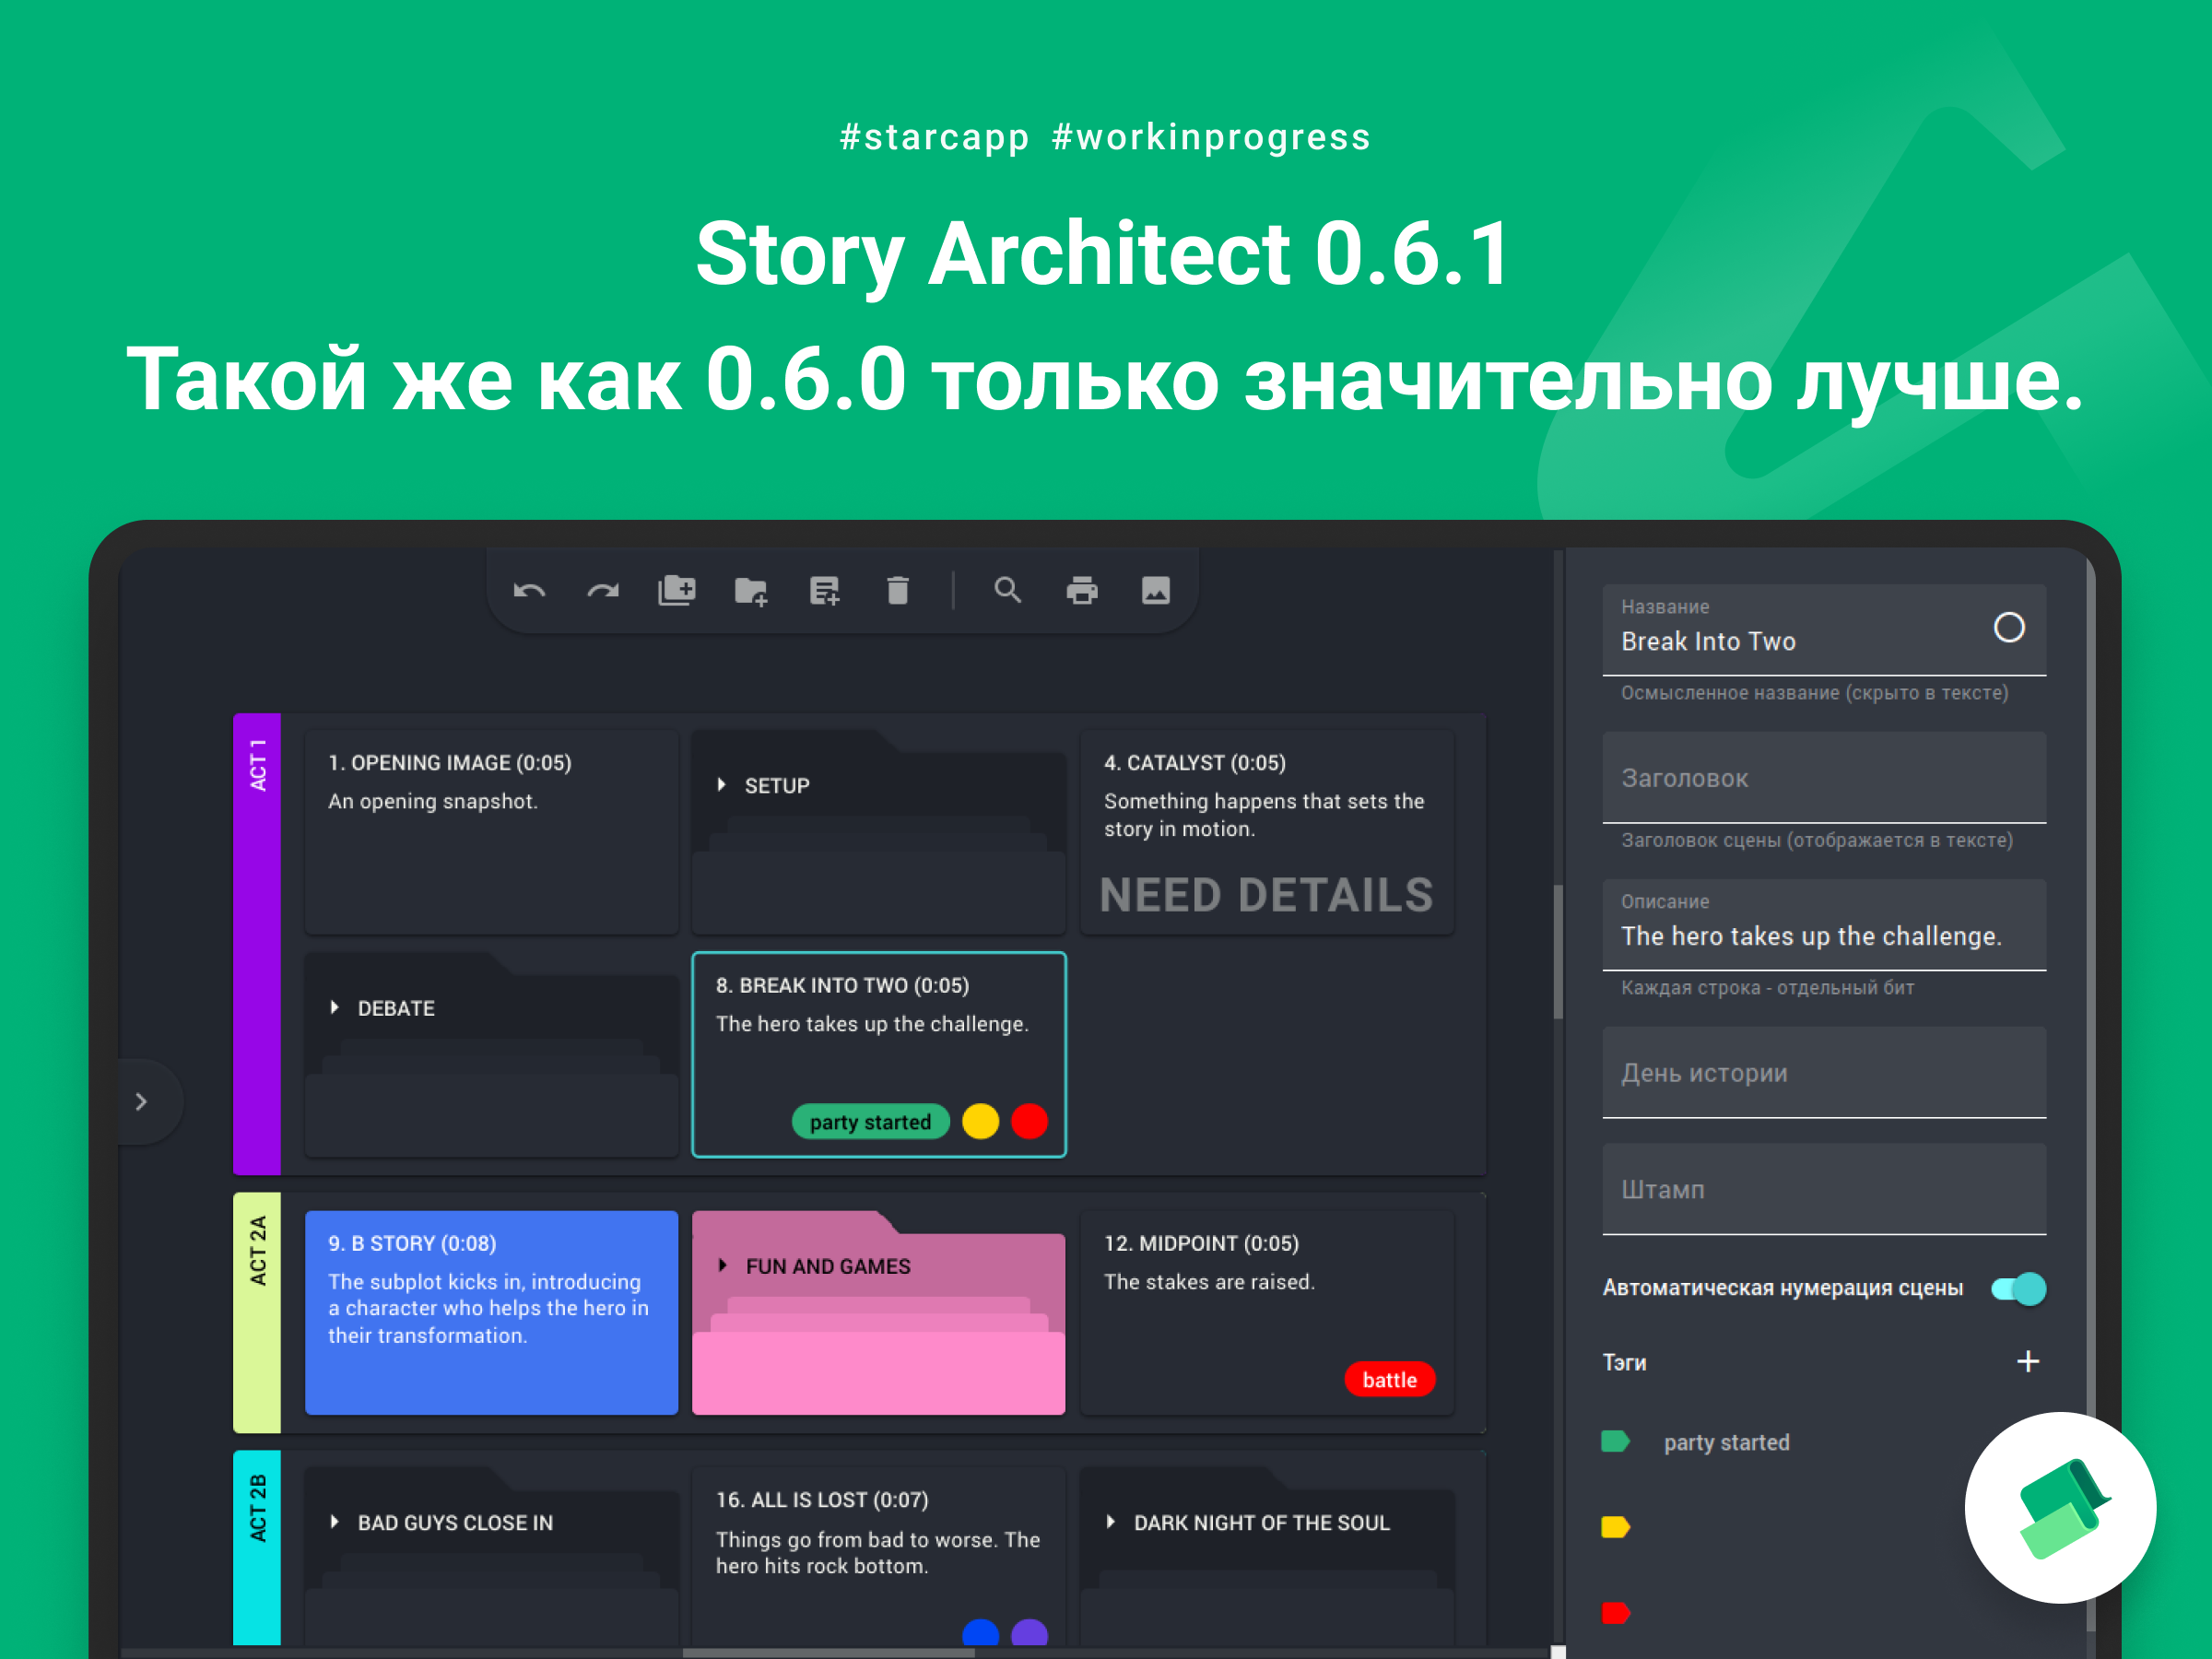This screenshot has width=2212, height=1659.
Task: Click the horizontal scrollbar under the board
Action: (828, 1652)
